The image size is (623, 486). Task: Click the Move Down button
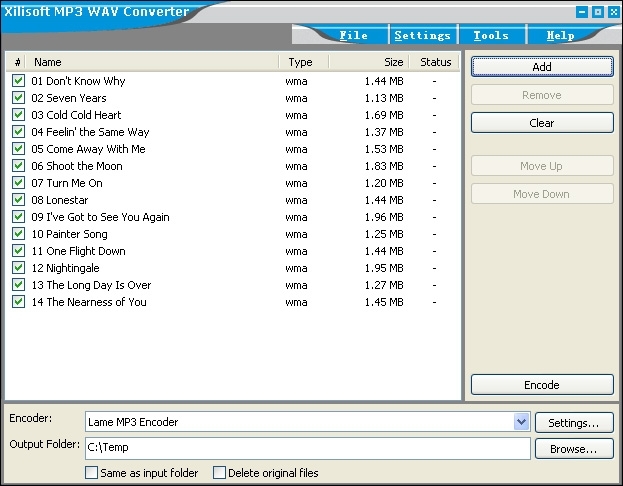click(x=542, y=194)
